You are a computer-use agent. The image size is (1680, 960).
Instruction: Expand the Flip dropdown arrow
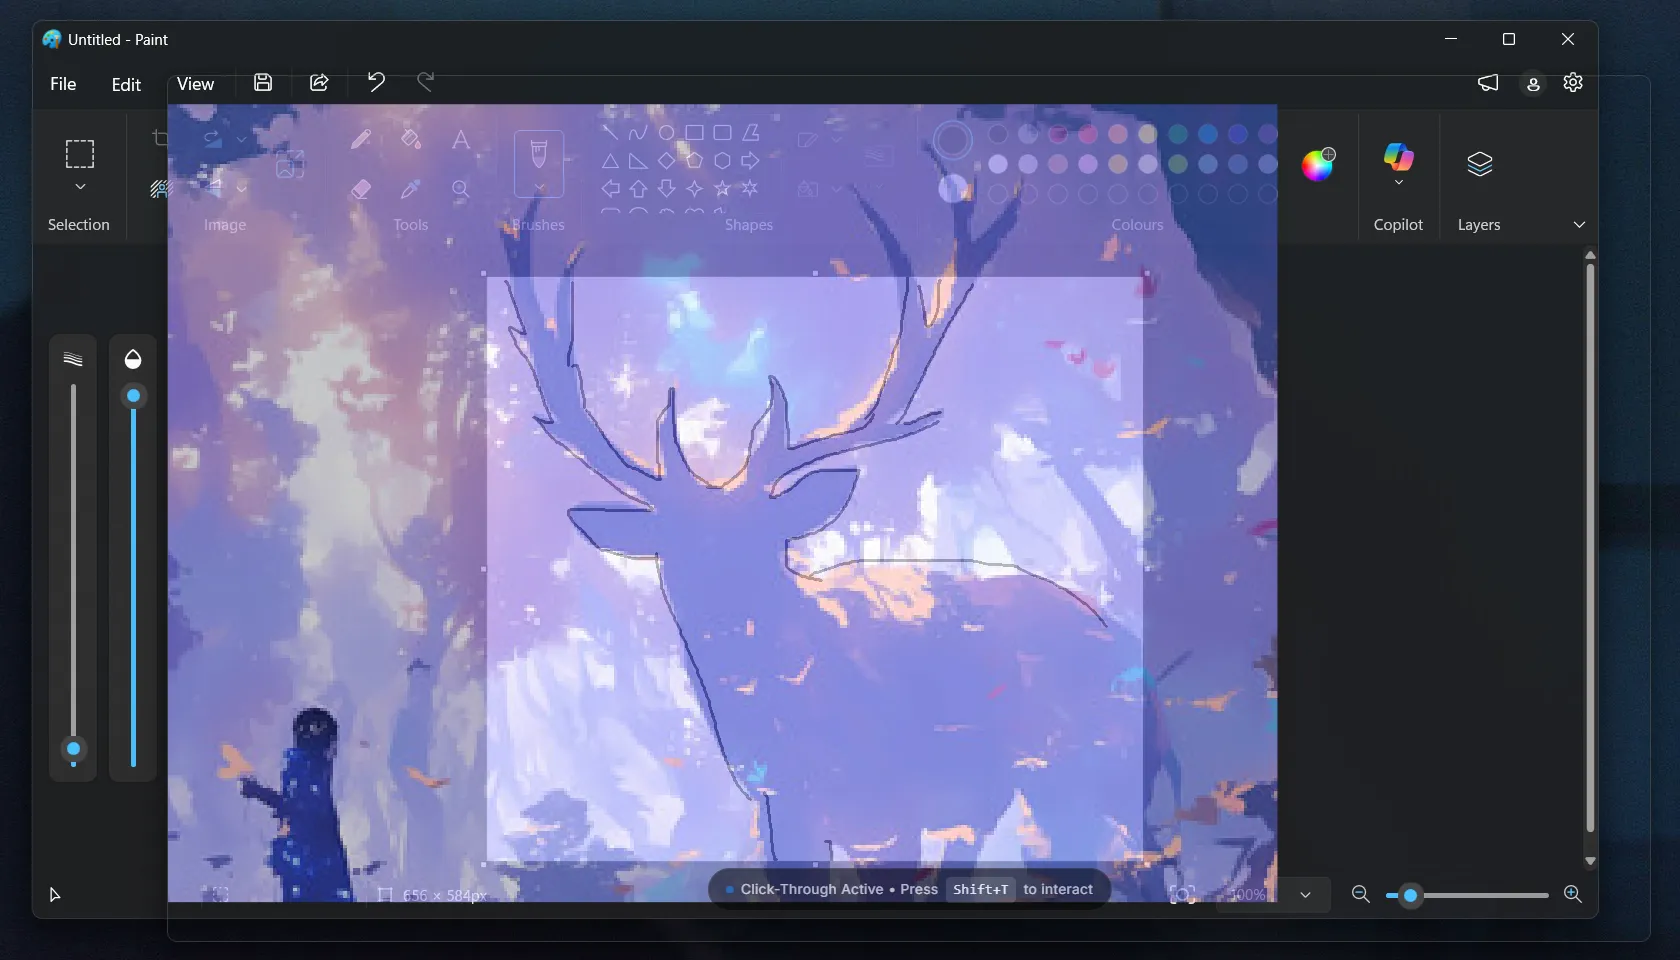(x=241, y=188)
